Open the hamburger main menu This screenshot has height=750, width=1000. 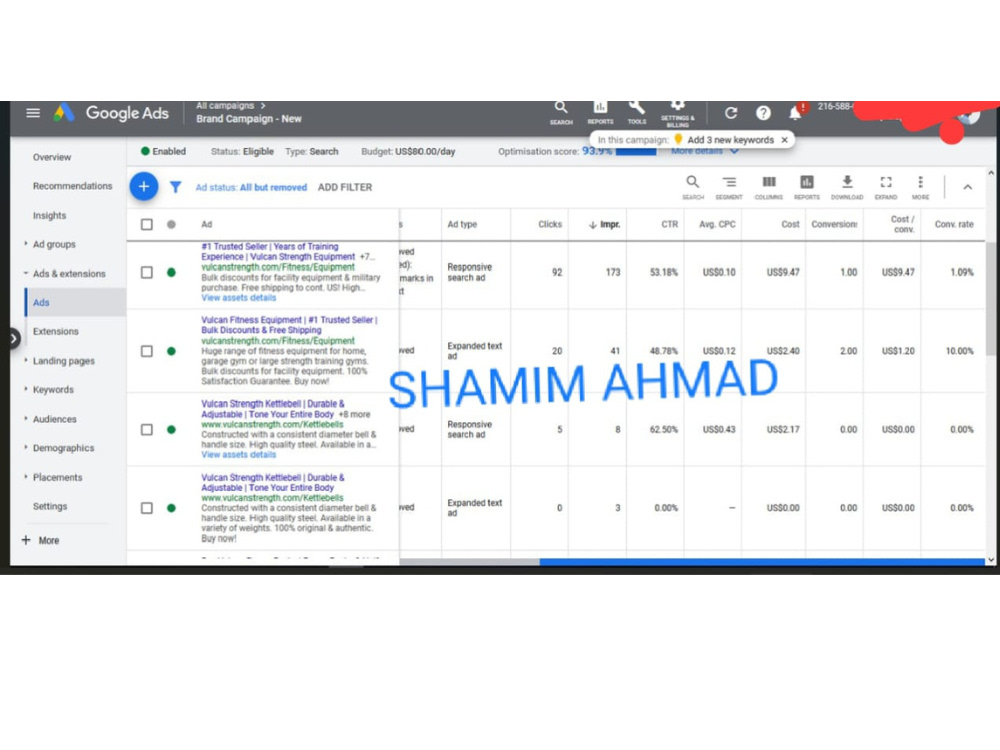[x=33, y=114]
